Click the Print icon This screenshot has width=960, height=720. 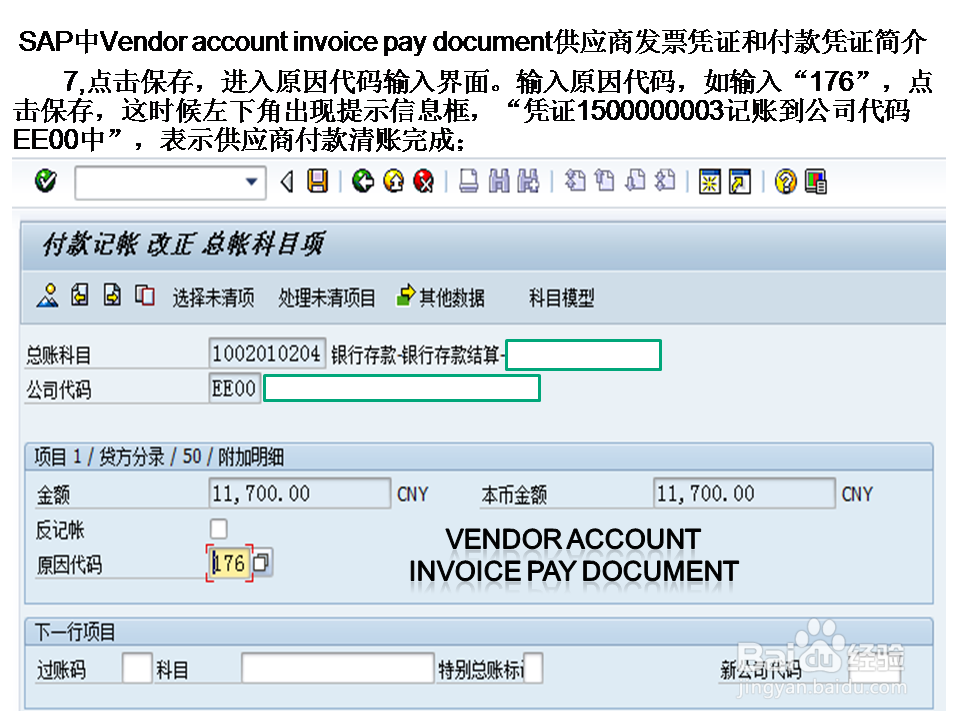(469, 182)
